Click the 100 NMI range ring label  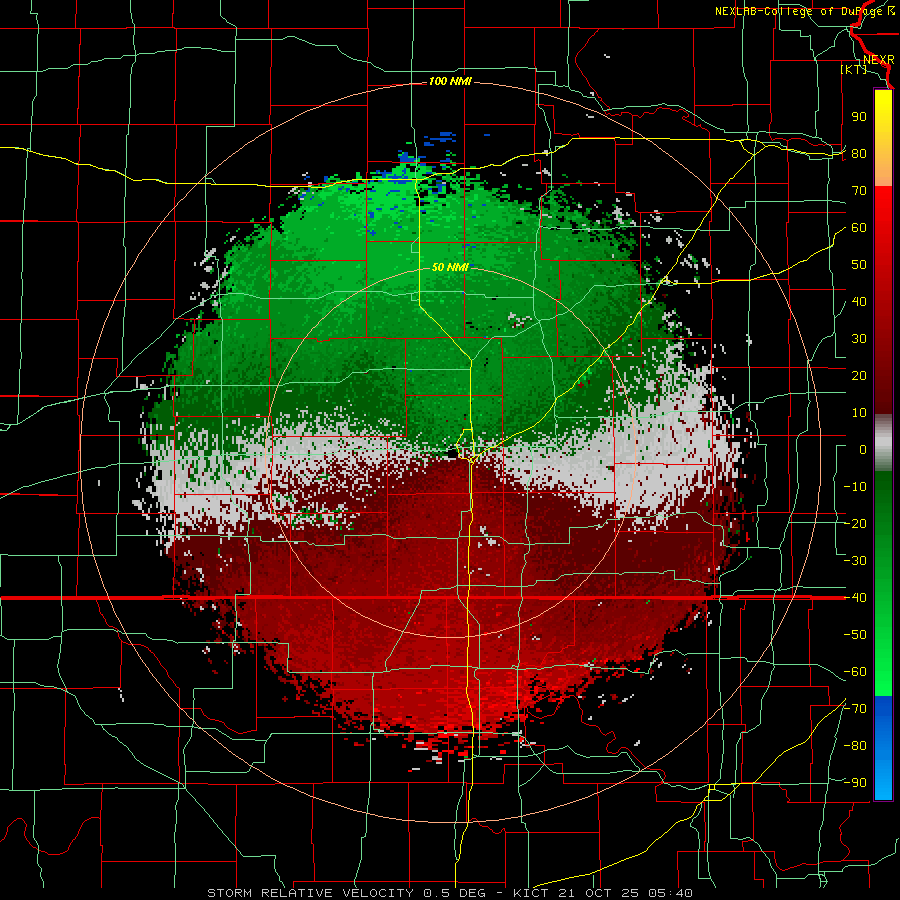click(x=450, y=82)
